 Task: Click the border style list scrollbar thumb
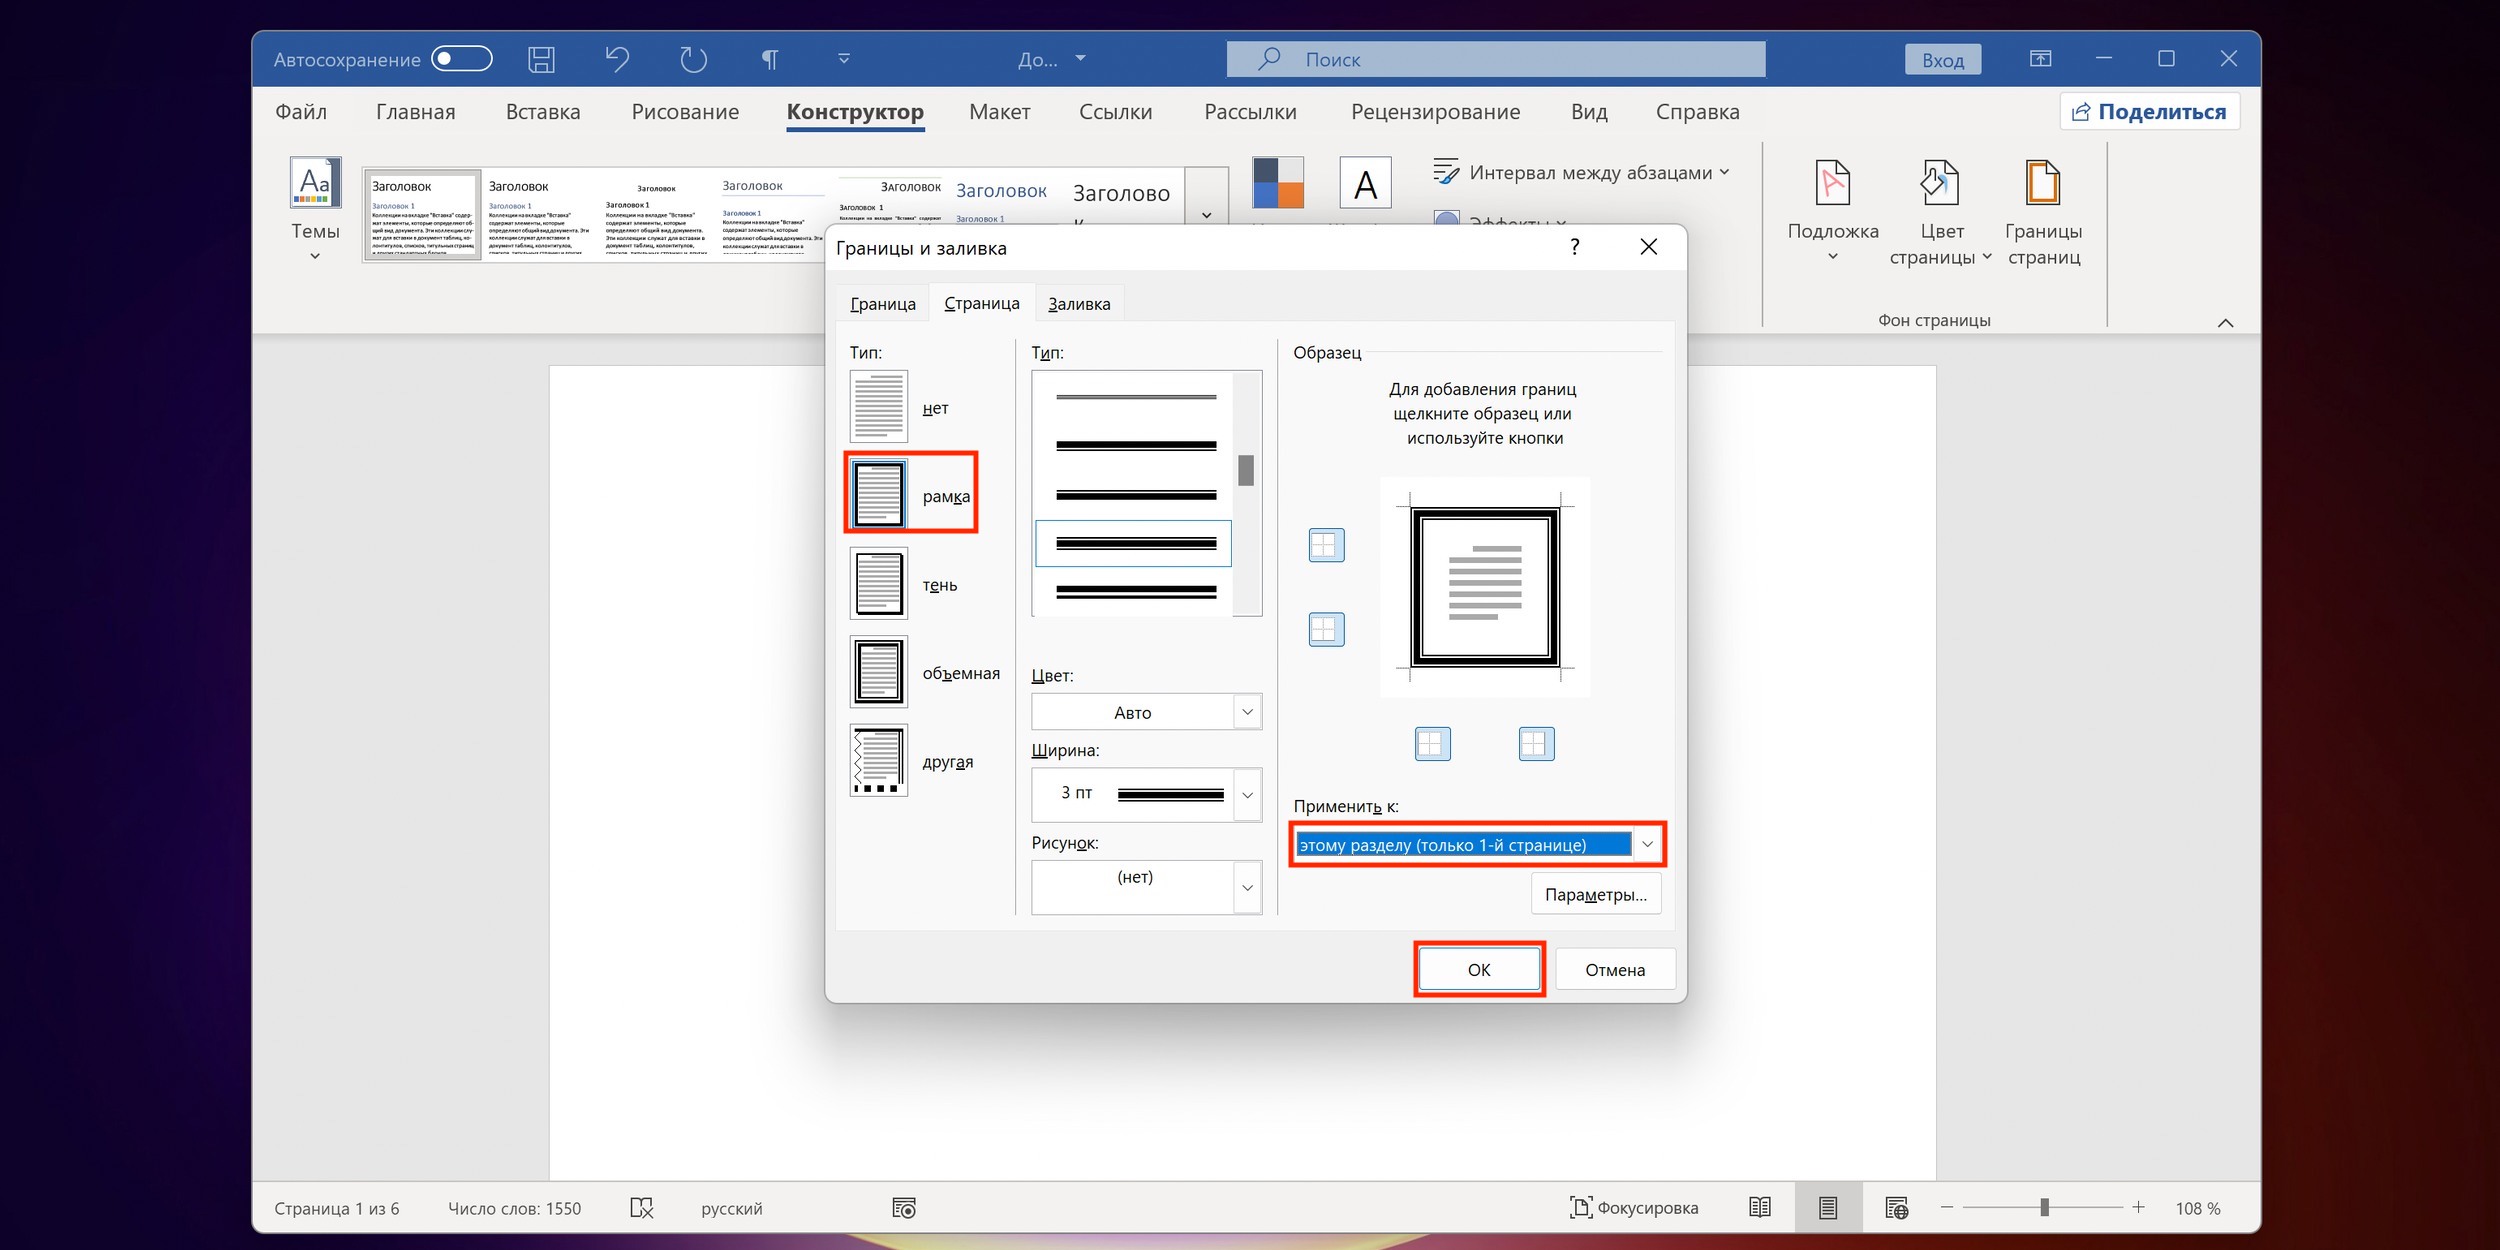(x=1246, y=470)
